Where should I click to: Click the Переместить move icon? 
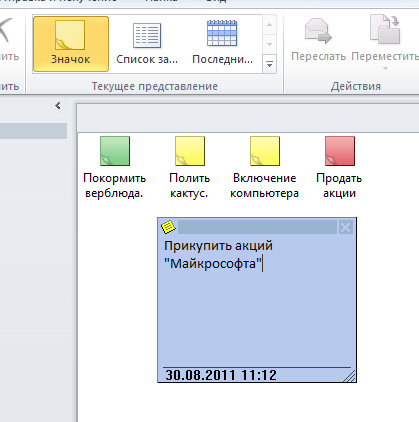pos(385,29)
